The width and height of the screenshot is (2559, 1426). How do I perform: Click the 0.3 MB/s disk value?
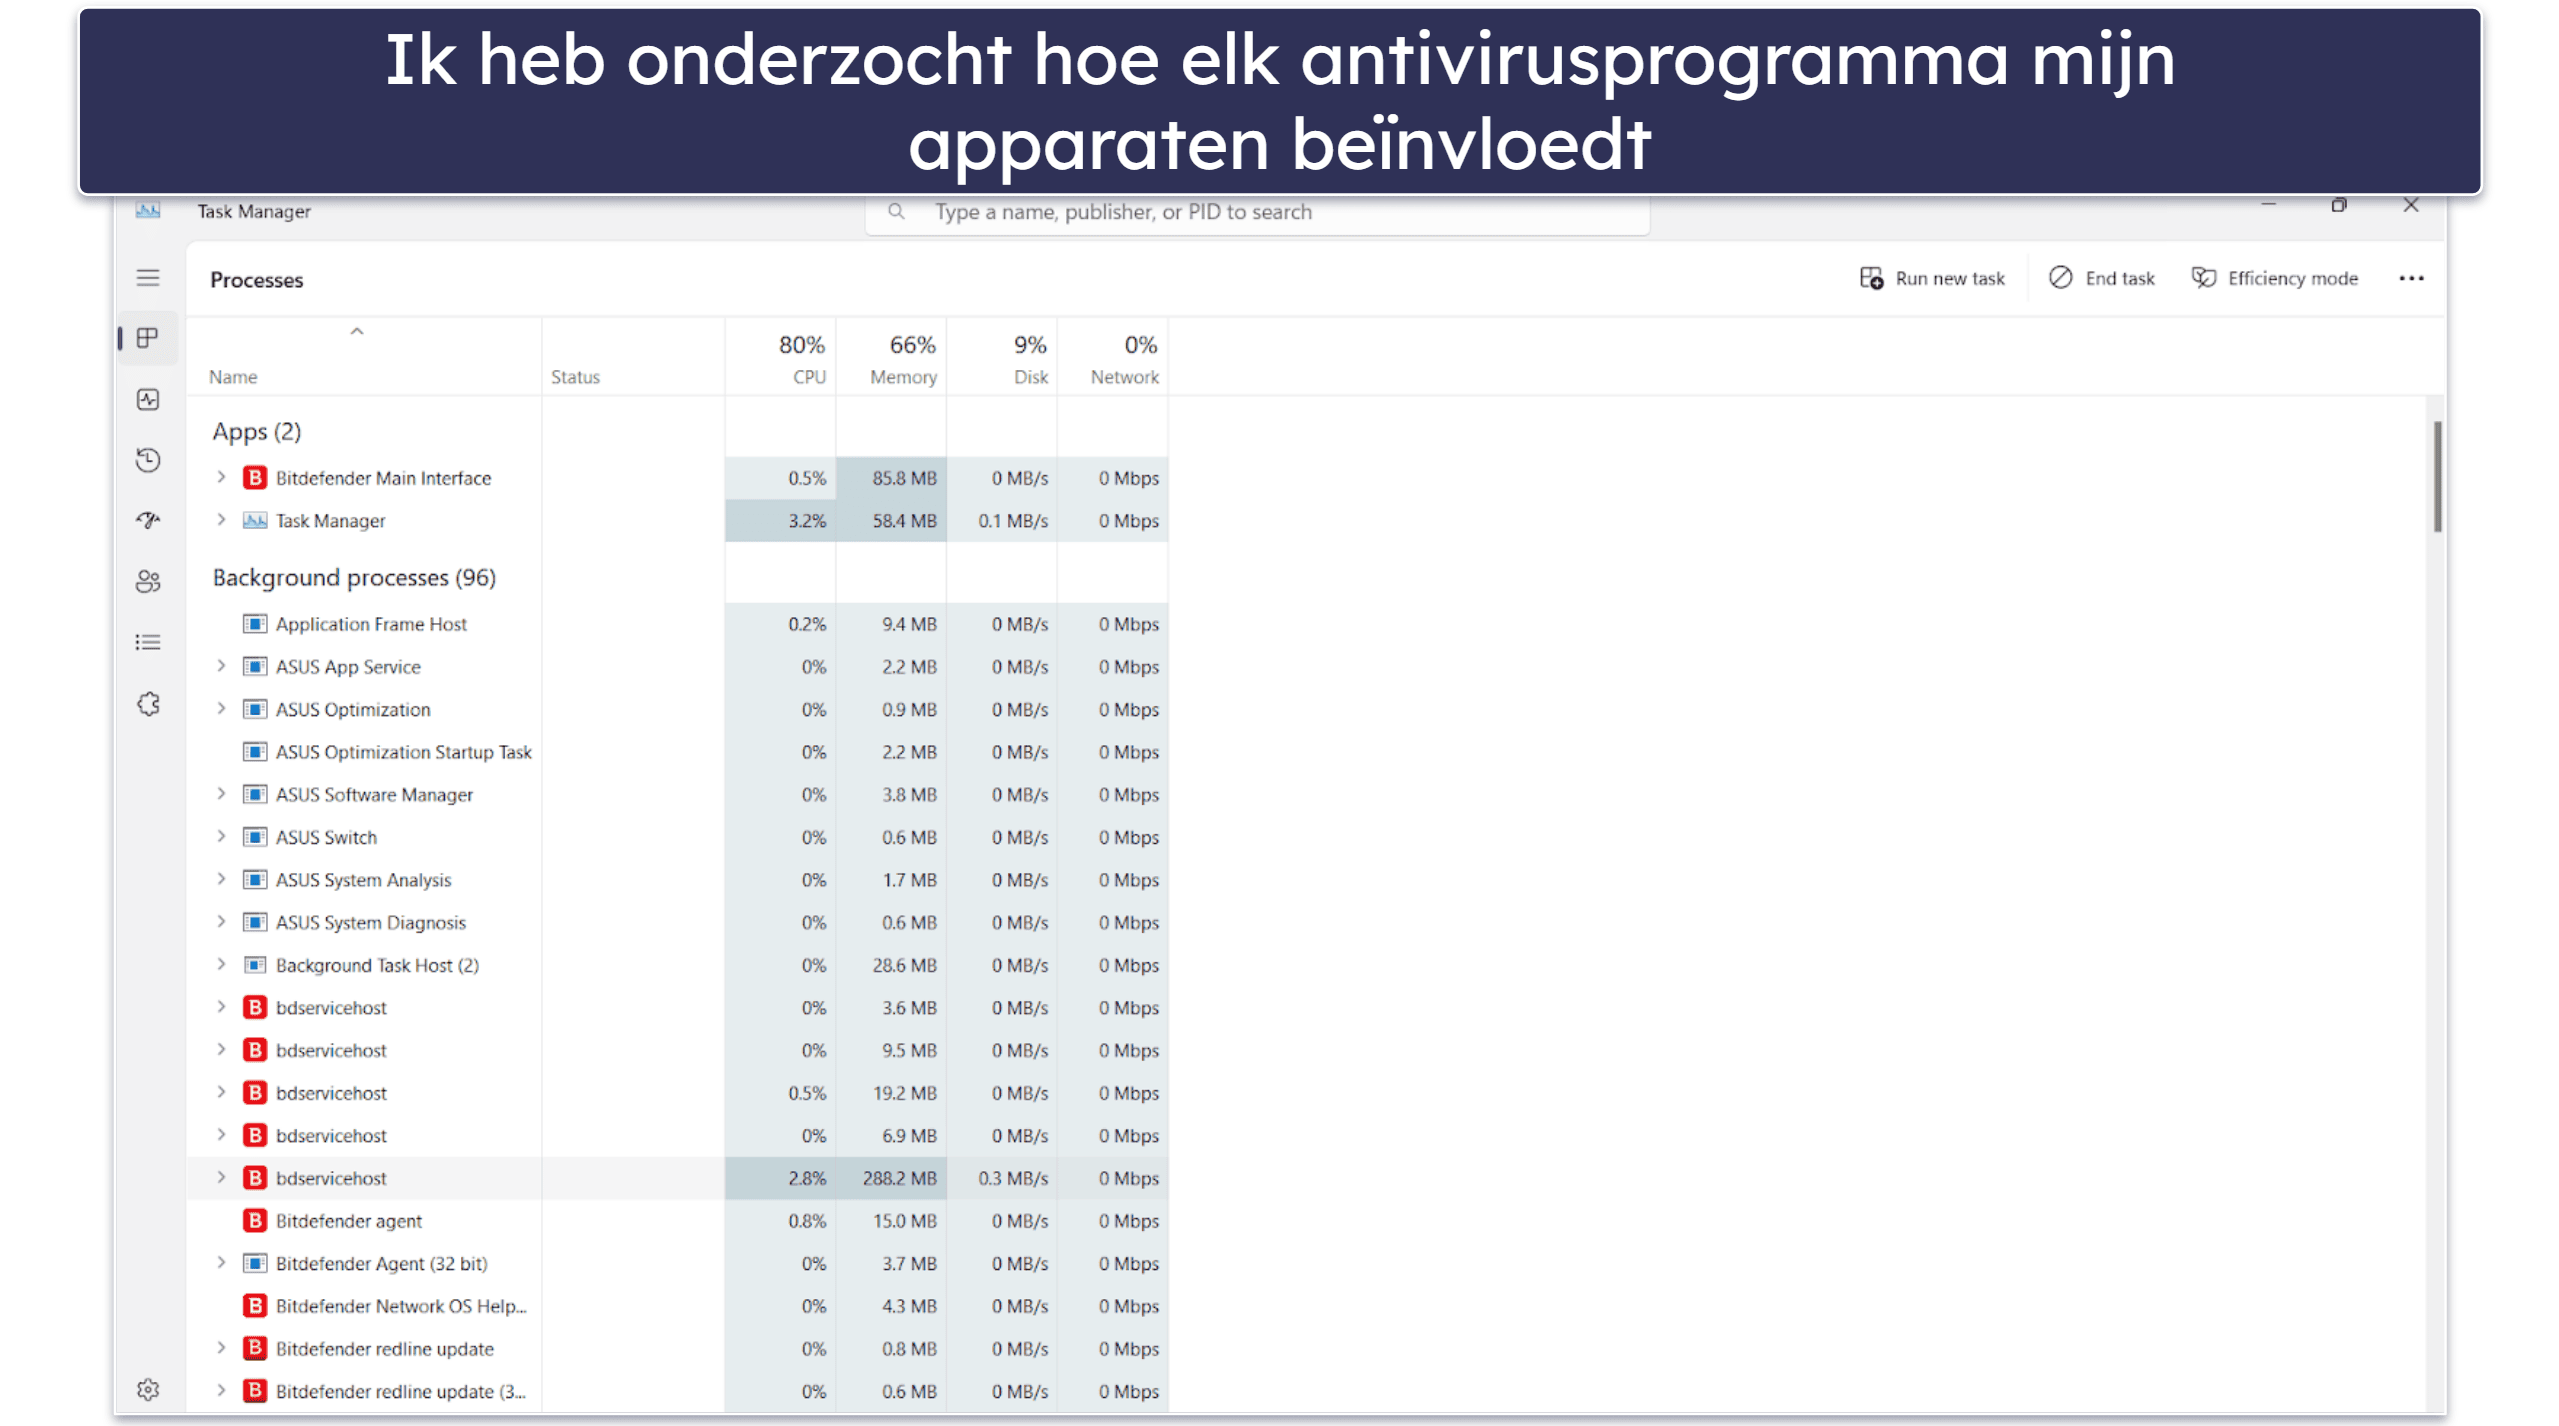[x=1012, y=1178]
